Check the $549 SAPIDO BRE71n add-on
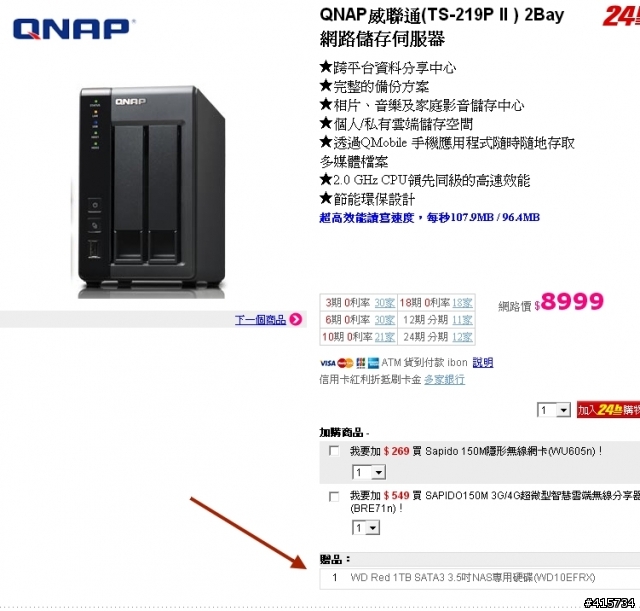 click(x=334, y=497)
